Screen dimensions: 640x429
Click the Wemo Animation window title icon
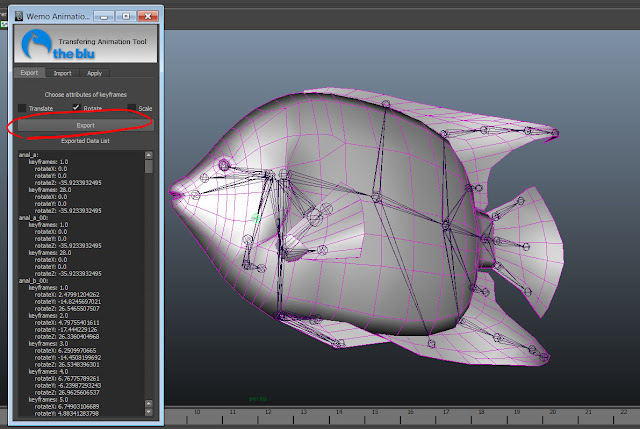[x=19, y=16]
